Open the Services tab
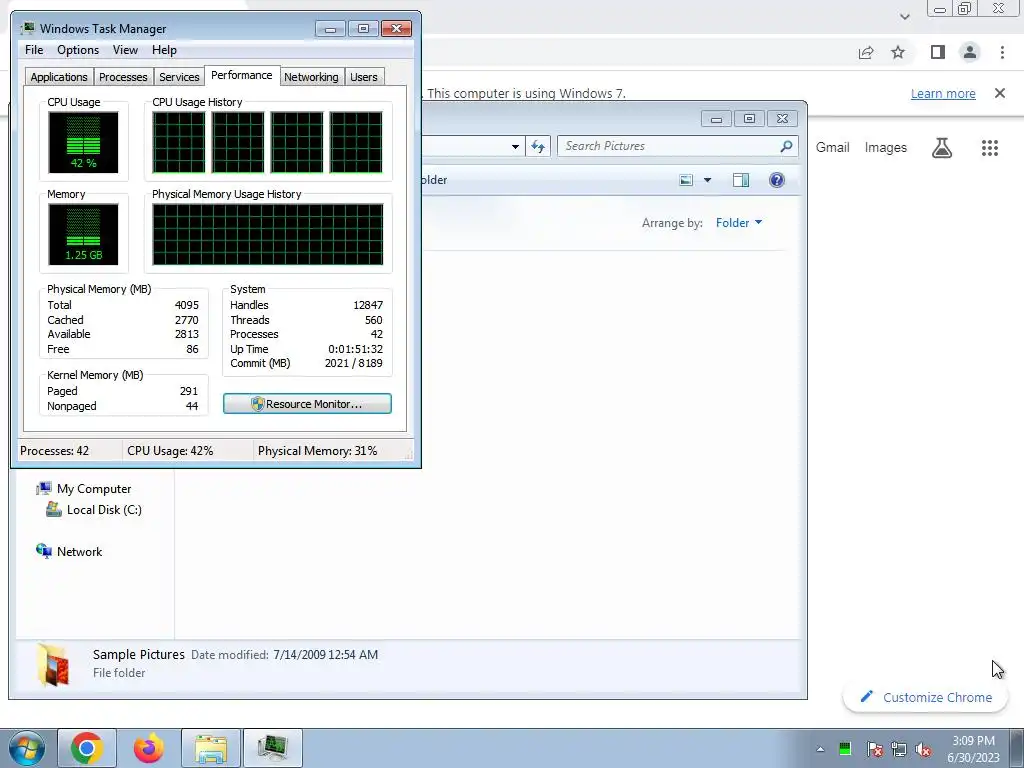This screenshot has width=1024, height=768. tap(179, 76)
